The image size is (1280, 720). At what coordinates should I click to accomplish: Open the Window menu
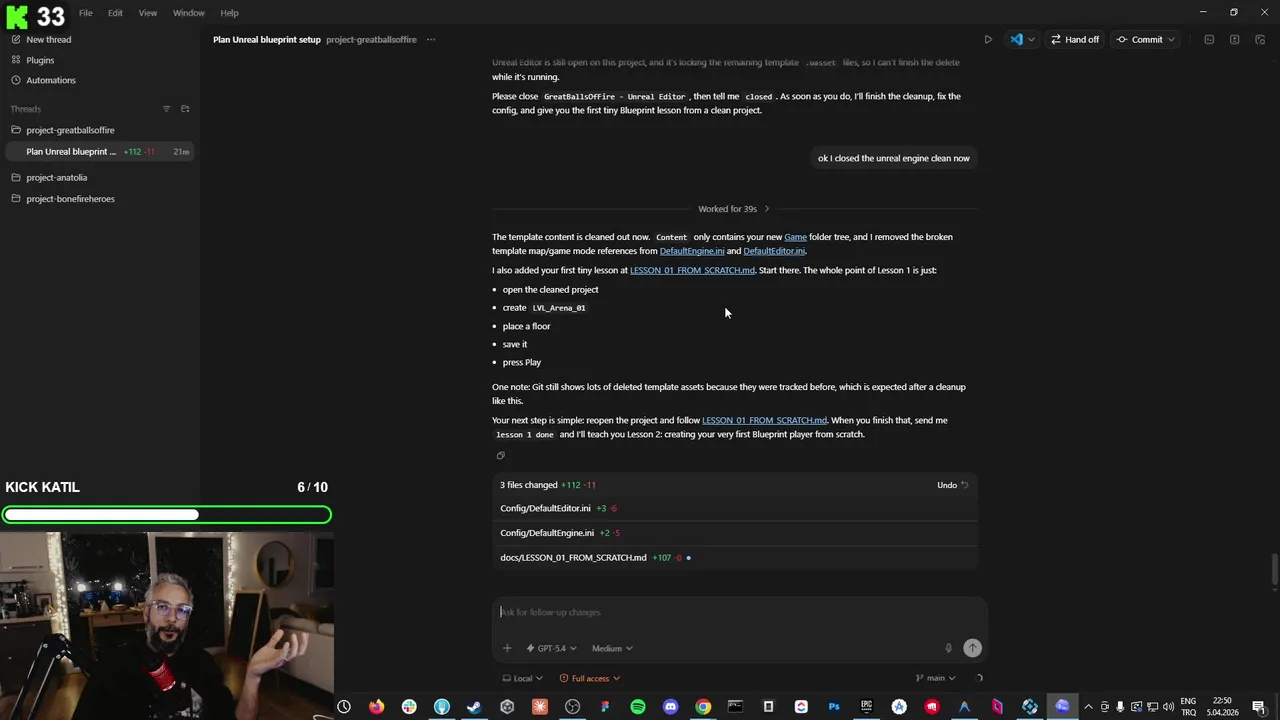[188, 13]
